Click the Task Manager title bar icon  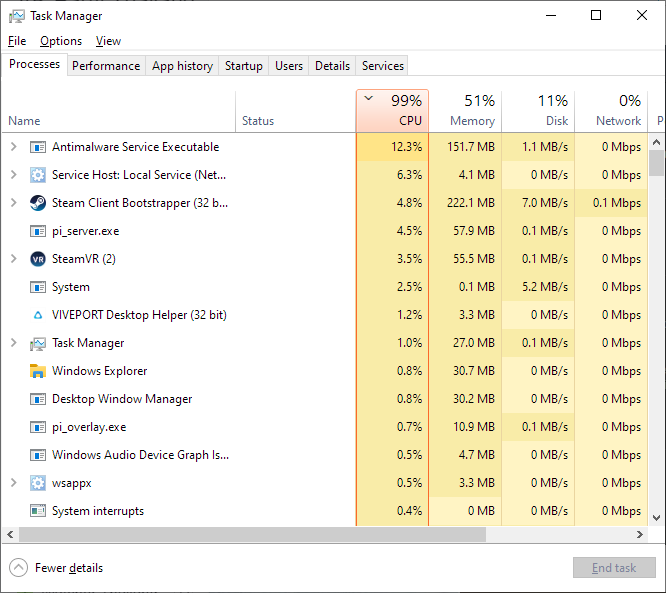coord(17,17)
